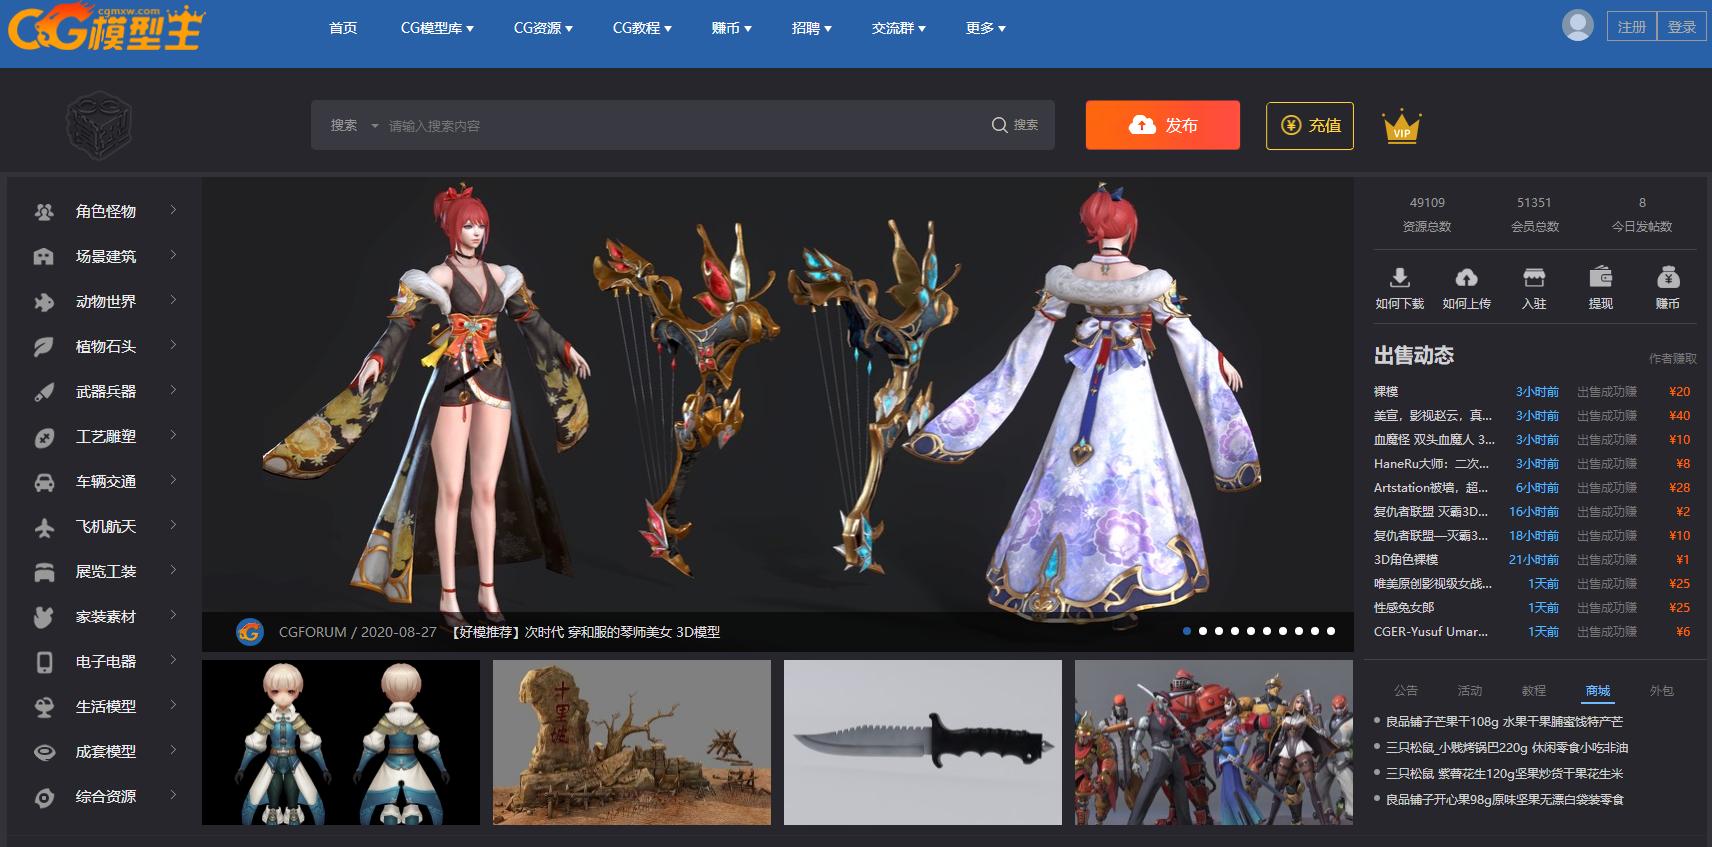Click the 工艺雕塑 category icon

(43, 437)
